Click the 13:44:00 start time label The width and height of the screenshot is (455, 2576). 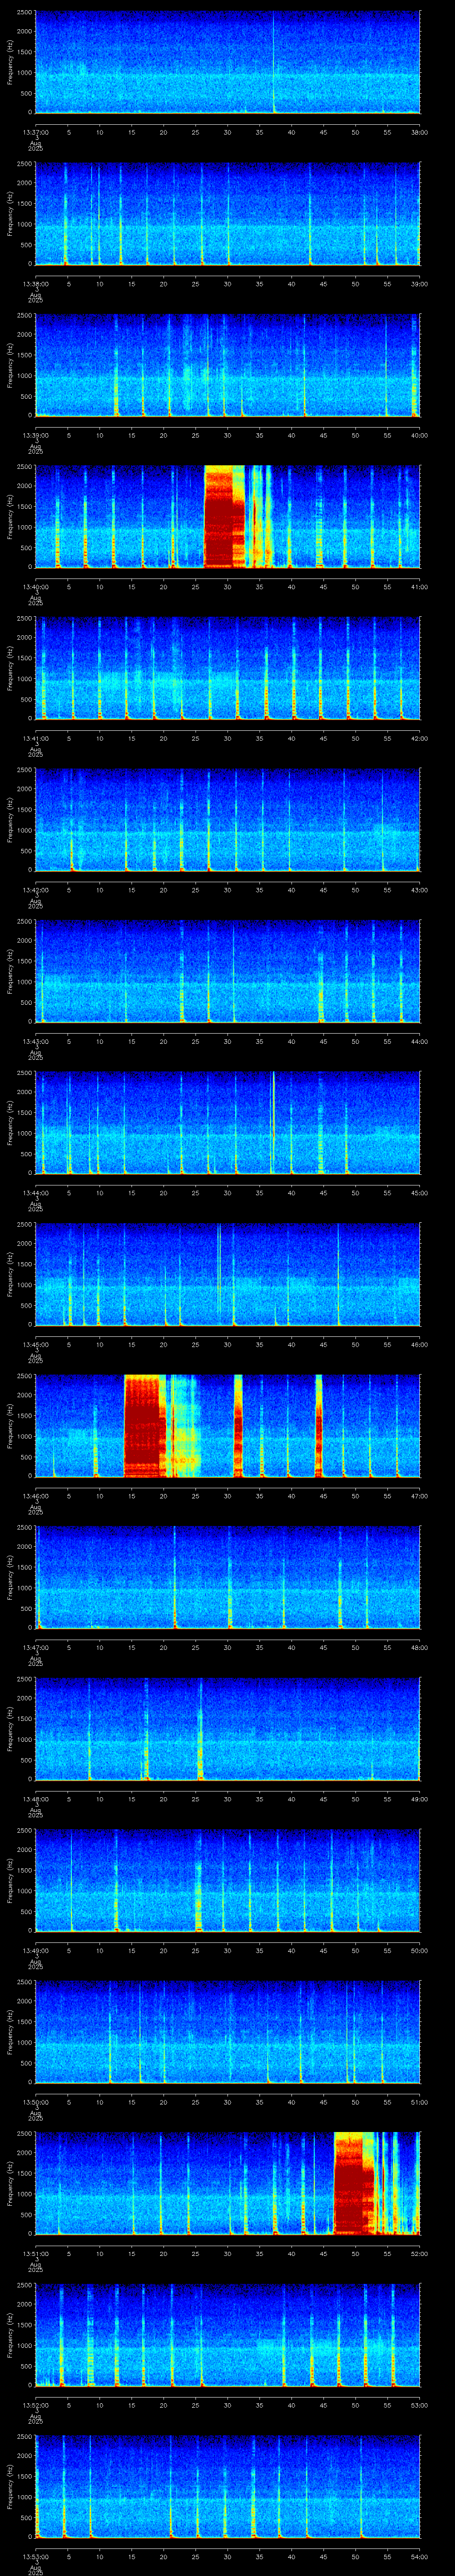pos(36,1193)
